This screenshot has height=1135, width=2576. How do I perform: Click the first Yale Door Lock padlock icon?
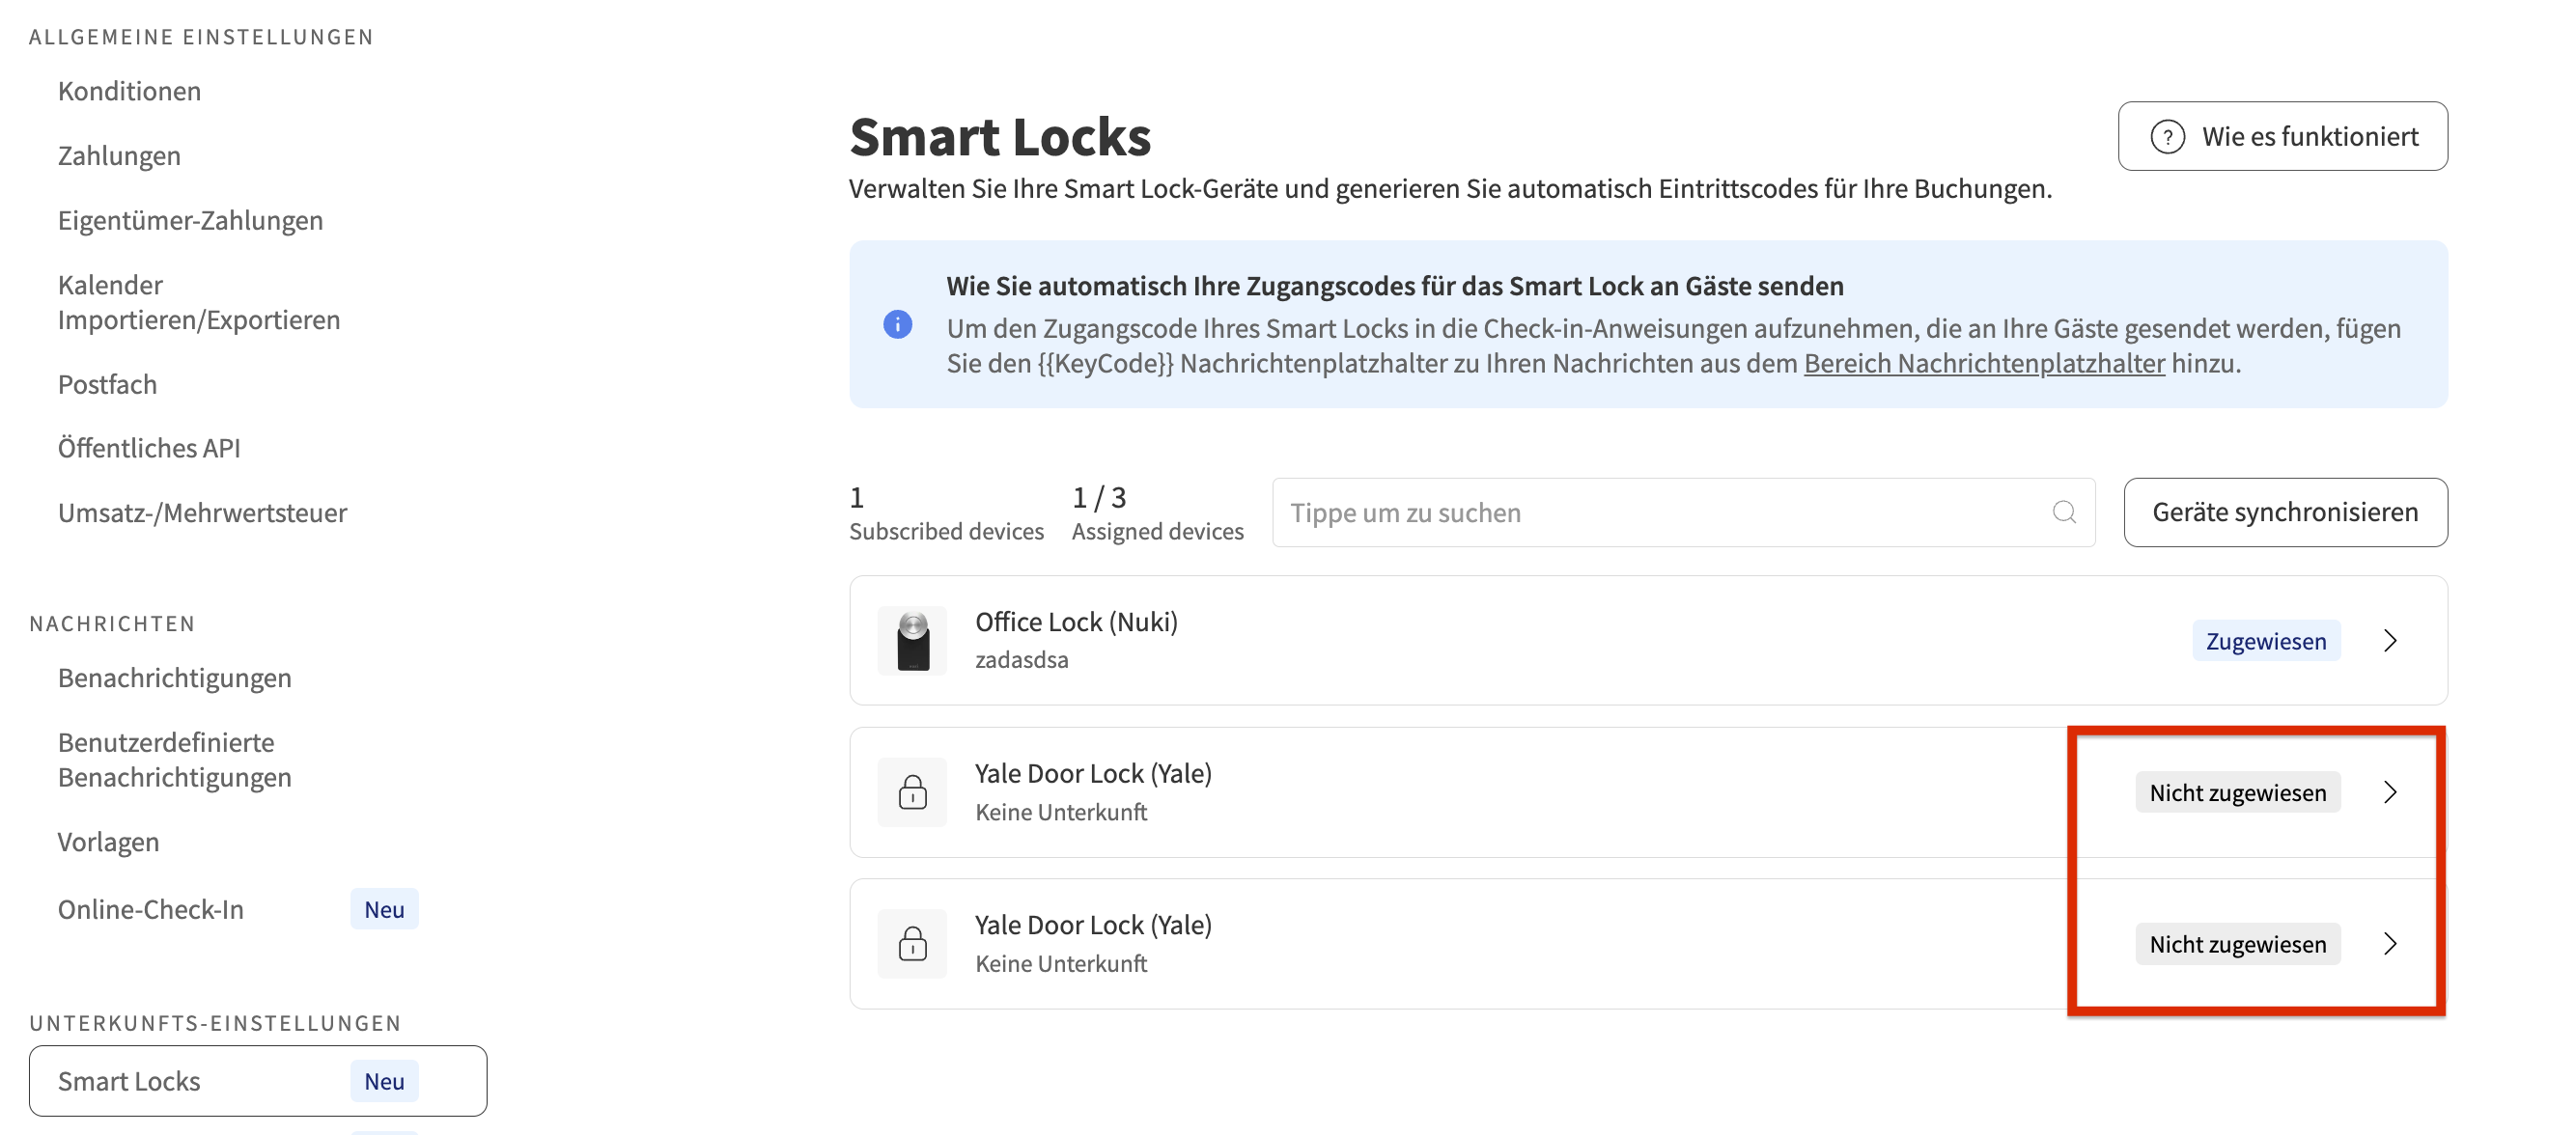coord(912,792)
